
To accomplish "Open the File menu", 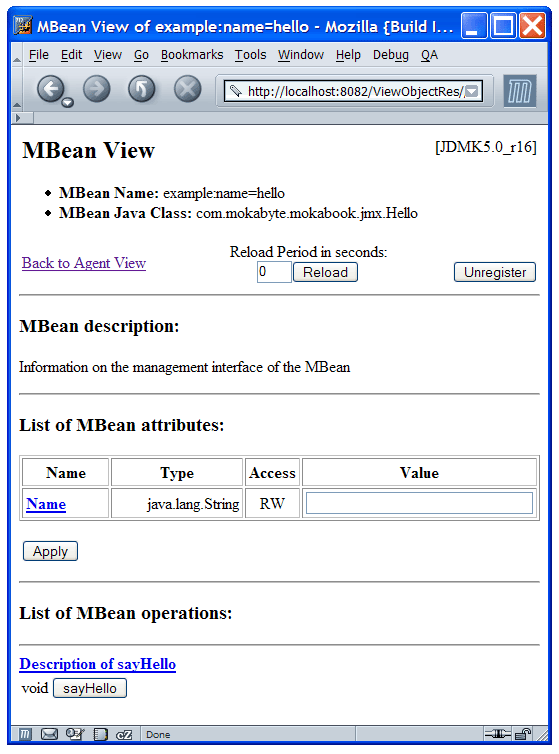I will 38,55.
